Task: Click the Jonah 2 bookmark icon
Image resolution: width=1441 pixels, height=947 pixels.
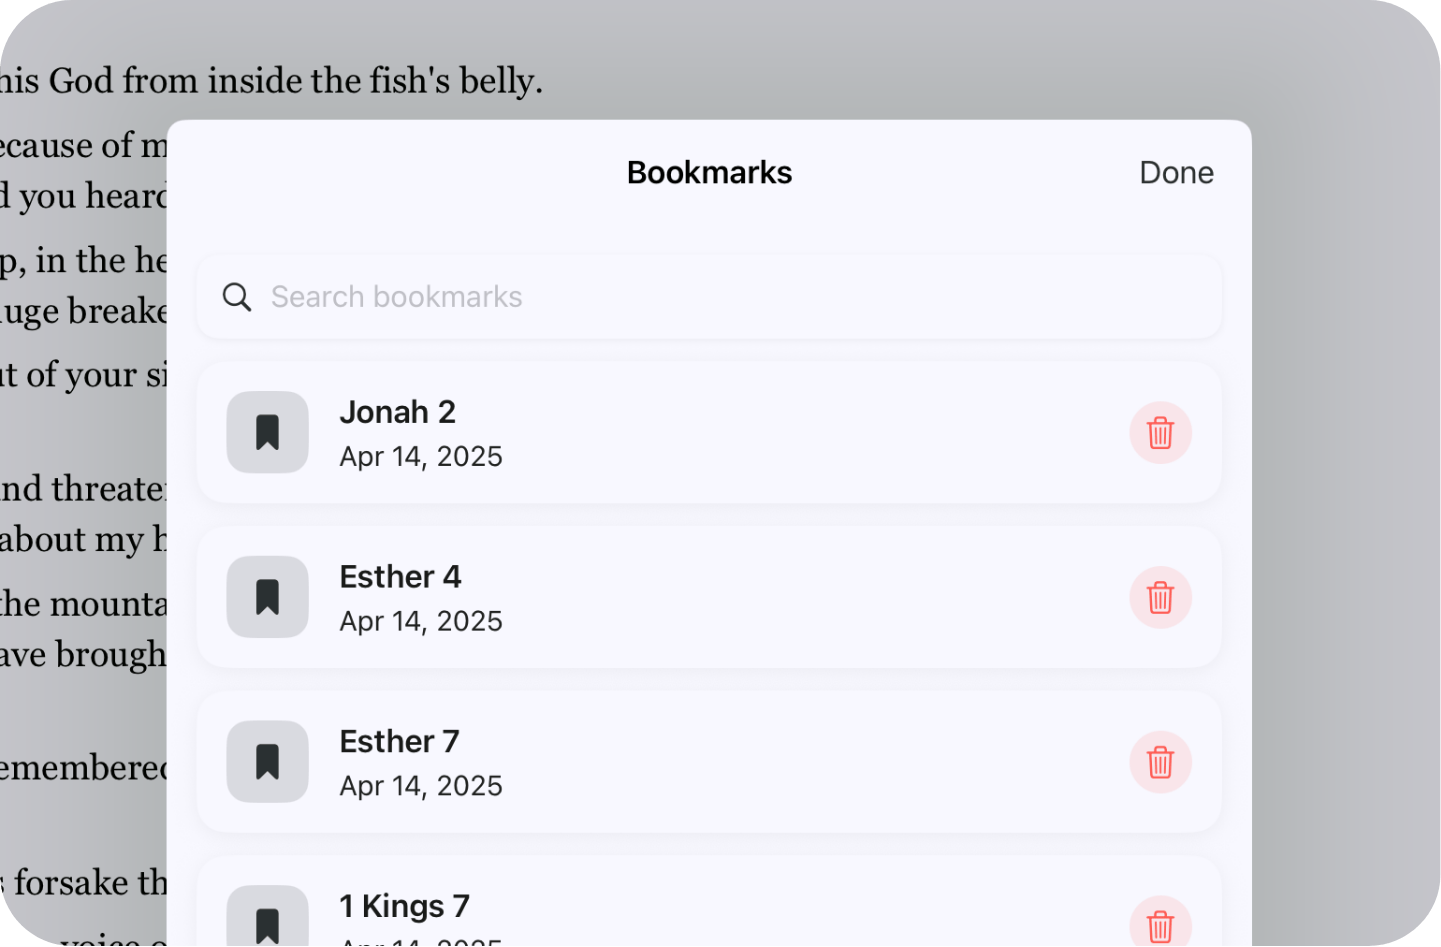Action: coord(267,432)
